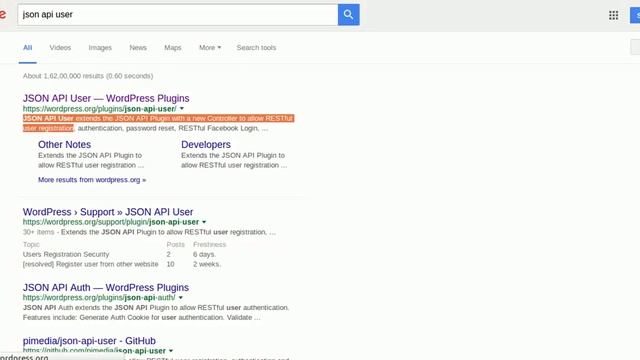Click the https://wordpress.org/plugins/json-api-user/ green URL
Viewport: 640px width, 360px height.
click(x=100, y=109)
